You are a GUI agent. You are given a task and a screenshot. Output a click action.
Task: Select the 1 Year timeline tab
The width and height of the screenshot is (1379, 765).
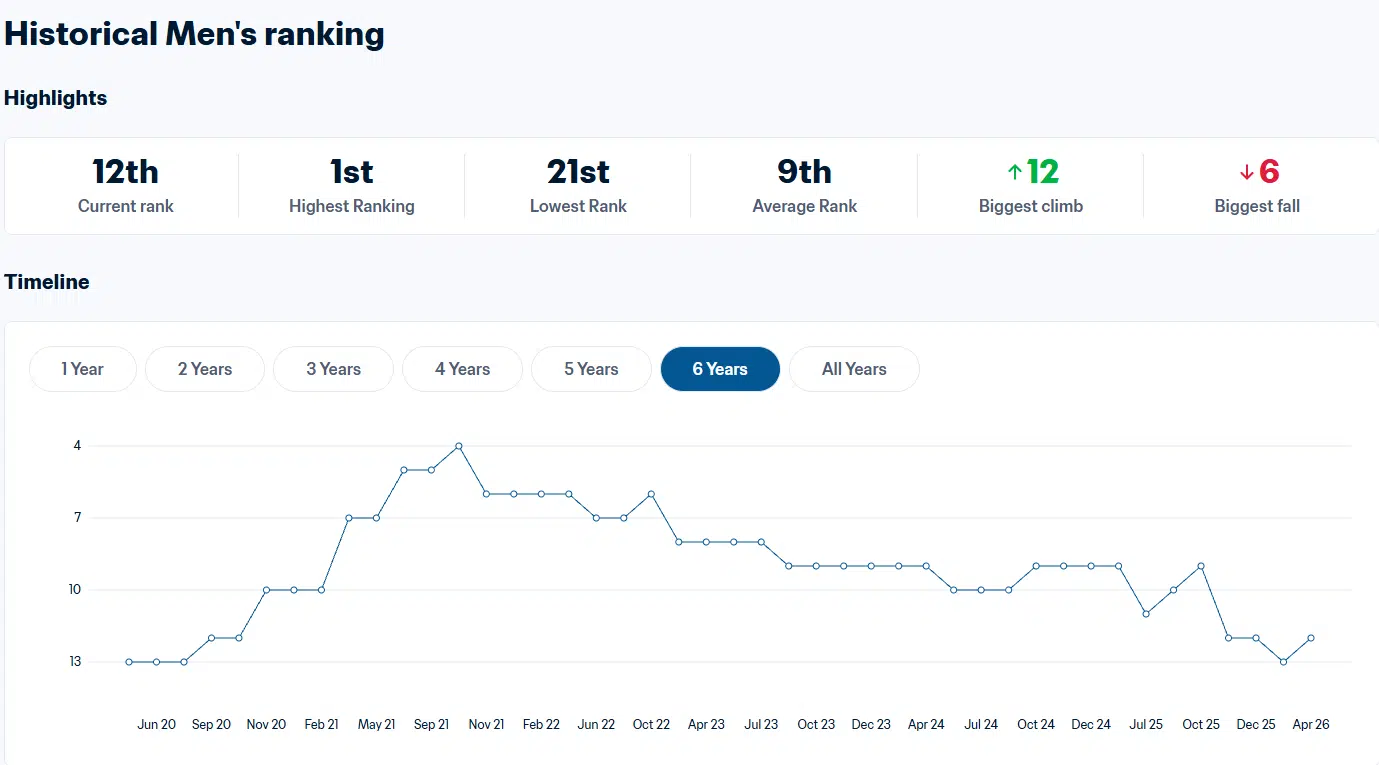coord(83,369)
